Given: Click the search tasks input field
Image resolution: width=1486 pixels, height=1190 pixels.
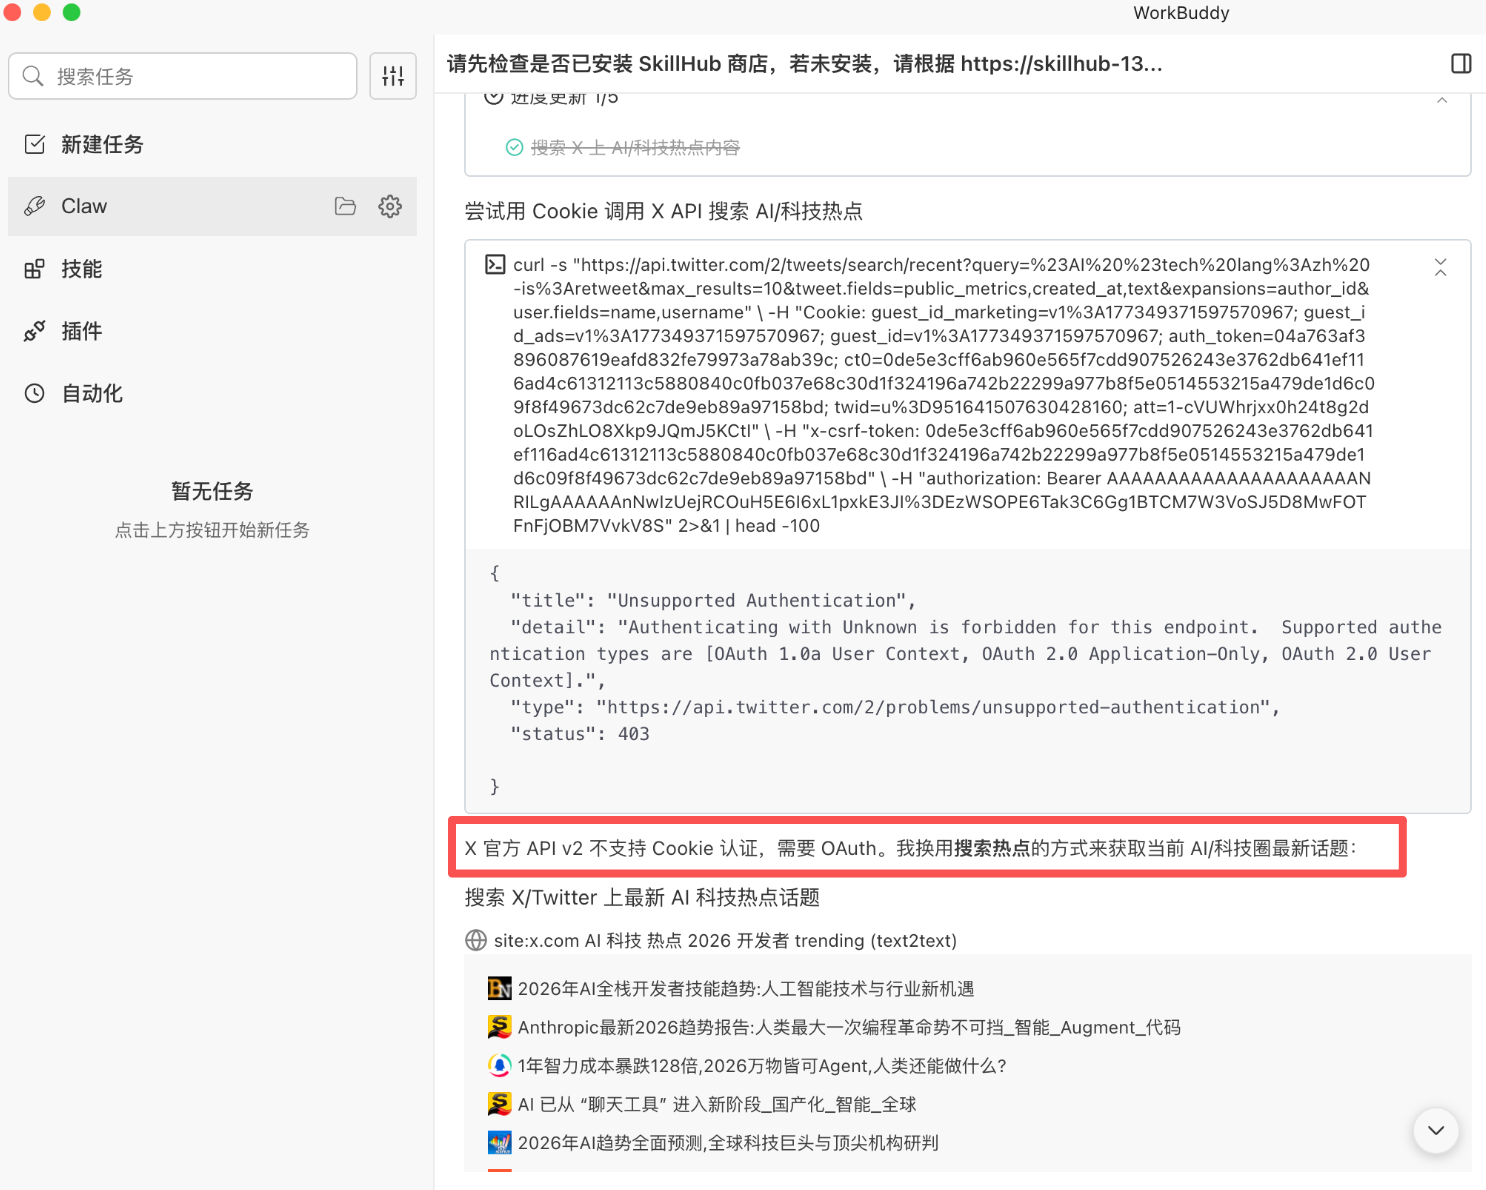Looking at the screenshot, I should pyautogui.click(x=183, y=76).
